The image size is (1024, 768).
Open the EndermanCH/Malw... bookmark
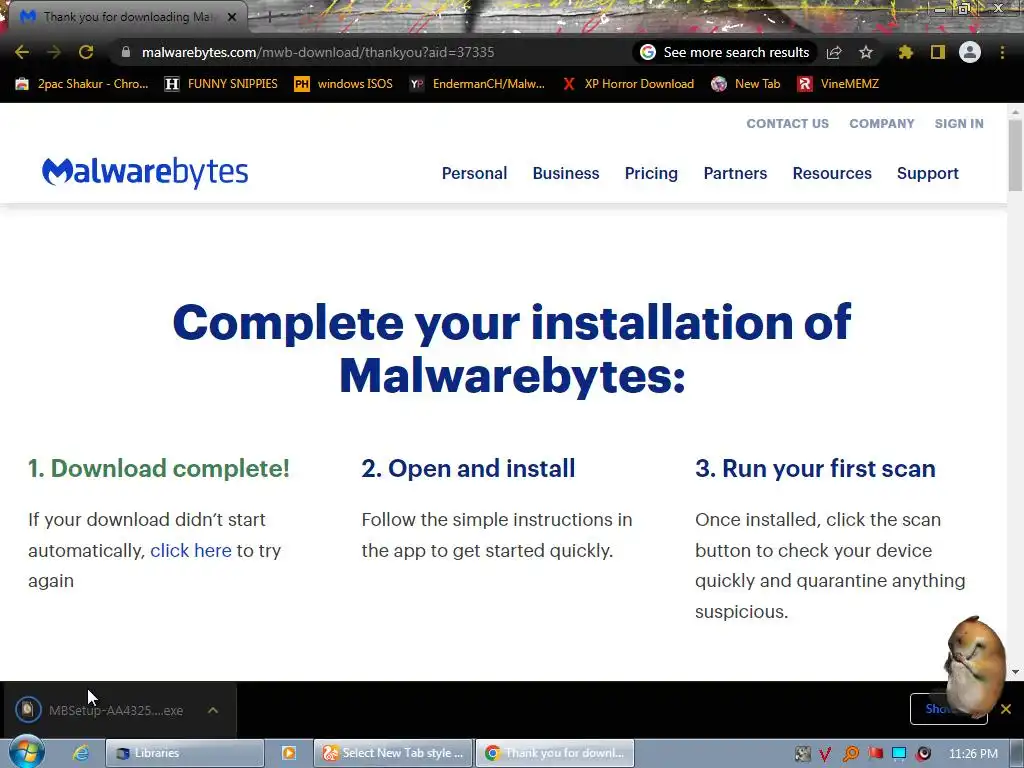coord(477,84)
